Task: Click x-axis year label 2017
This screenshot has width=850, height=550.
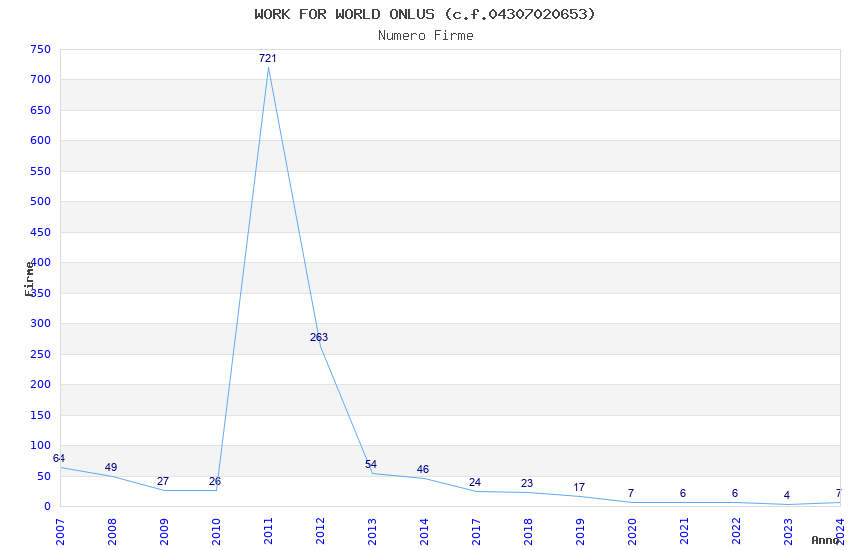Action: pyautogui.click(x=476, y=532)
